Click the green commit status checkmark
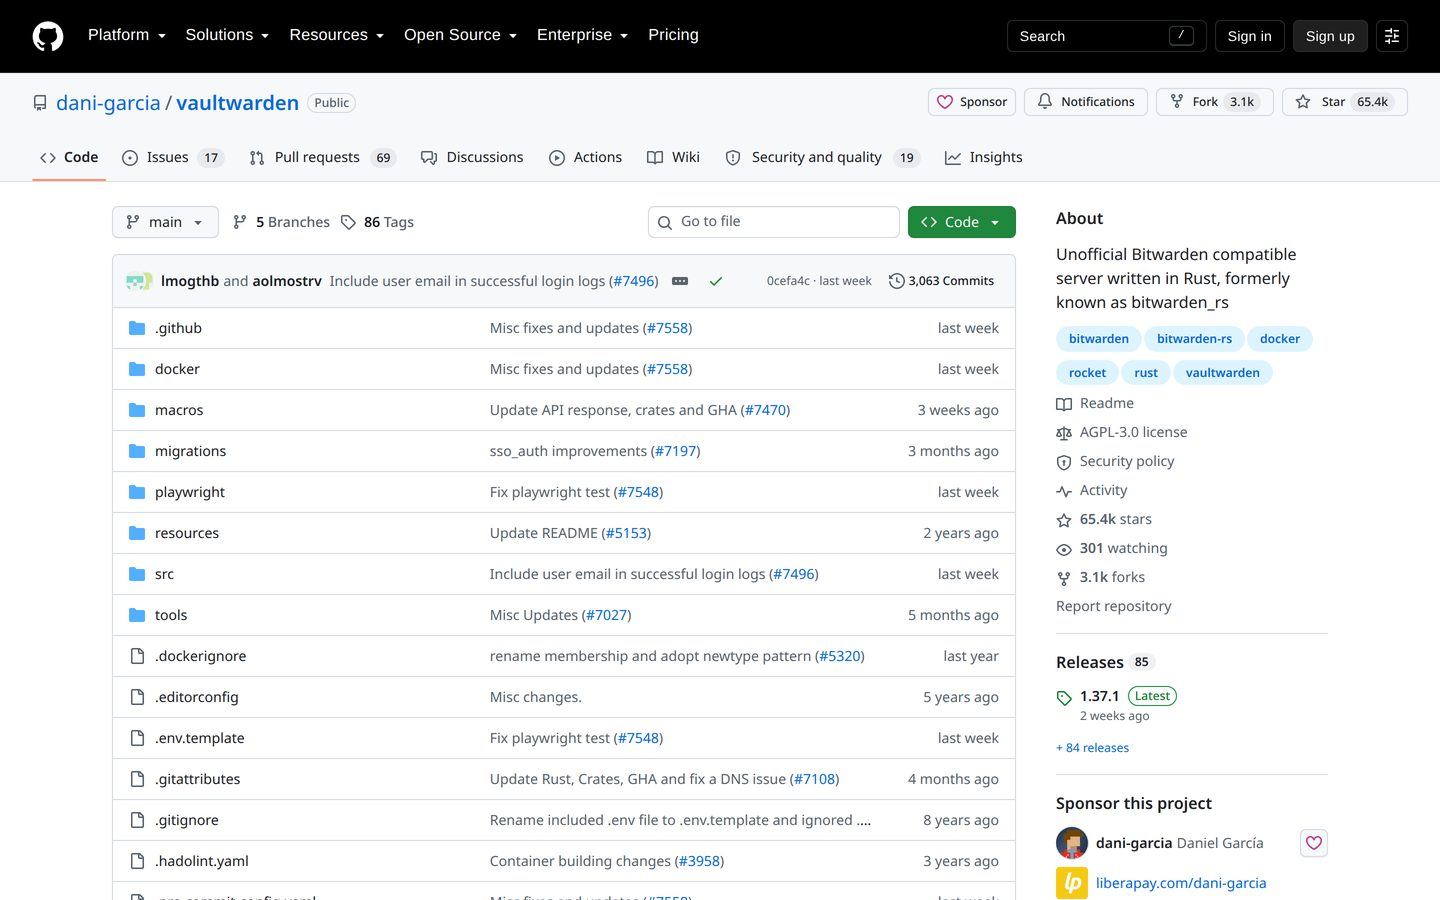 [x=716, y=281]
